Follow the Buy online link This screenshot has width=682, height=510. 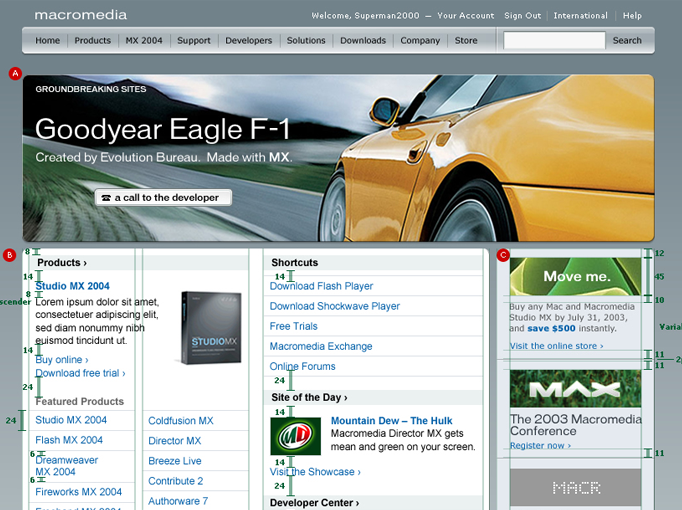(62, 360)
